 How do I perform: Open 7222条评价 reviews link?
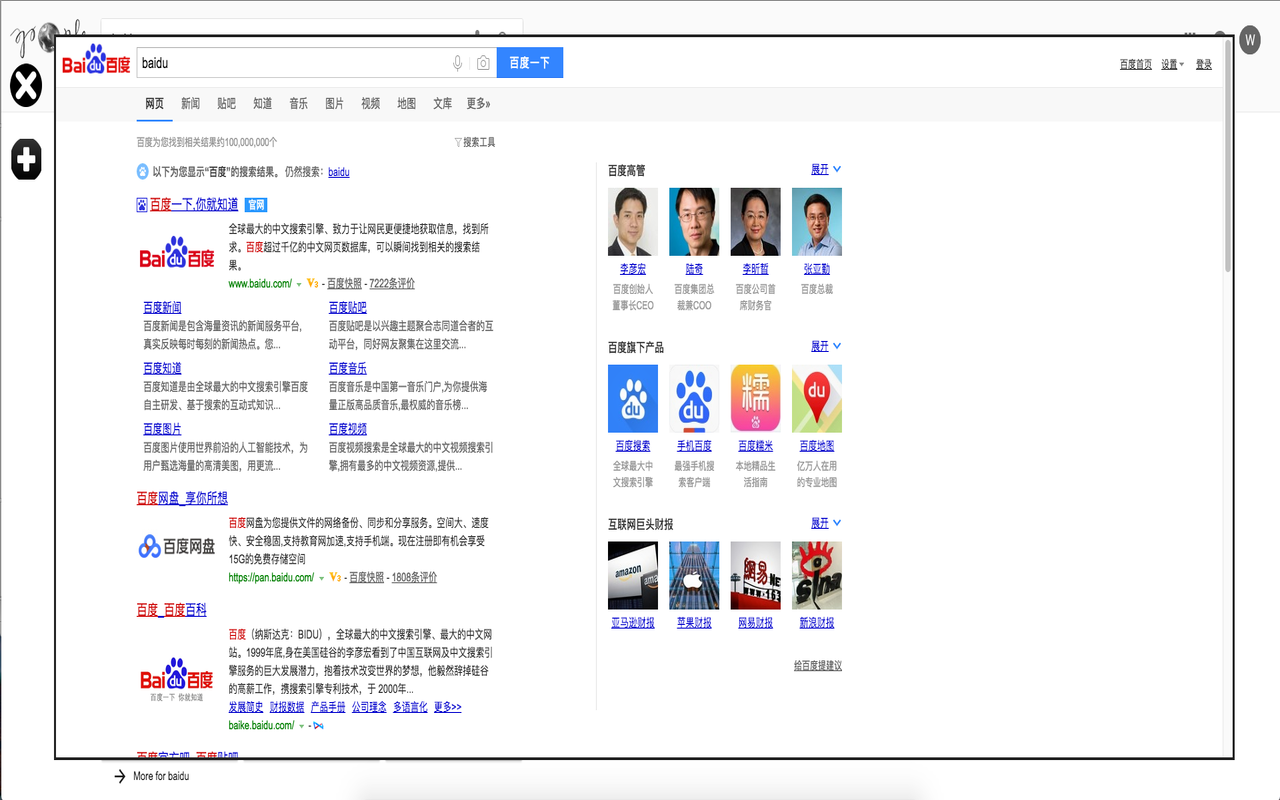[392, 284]
